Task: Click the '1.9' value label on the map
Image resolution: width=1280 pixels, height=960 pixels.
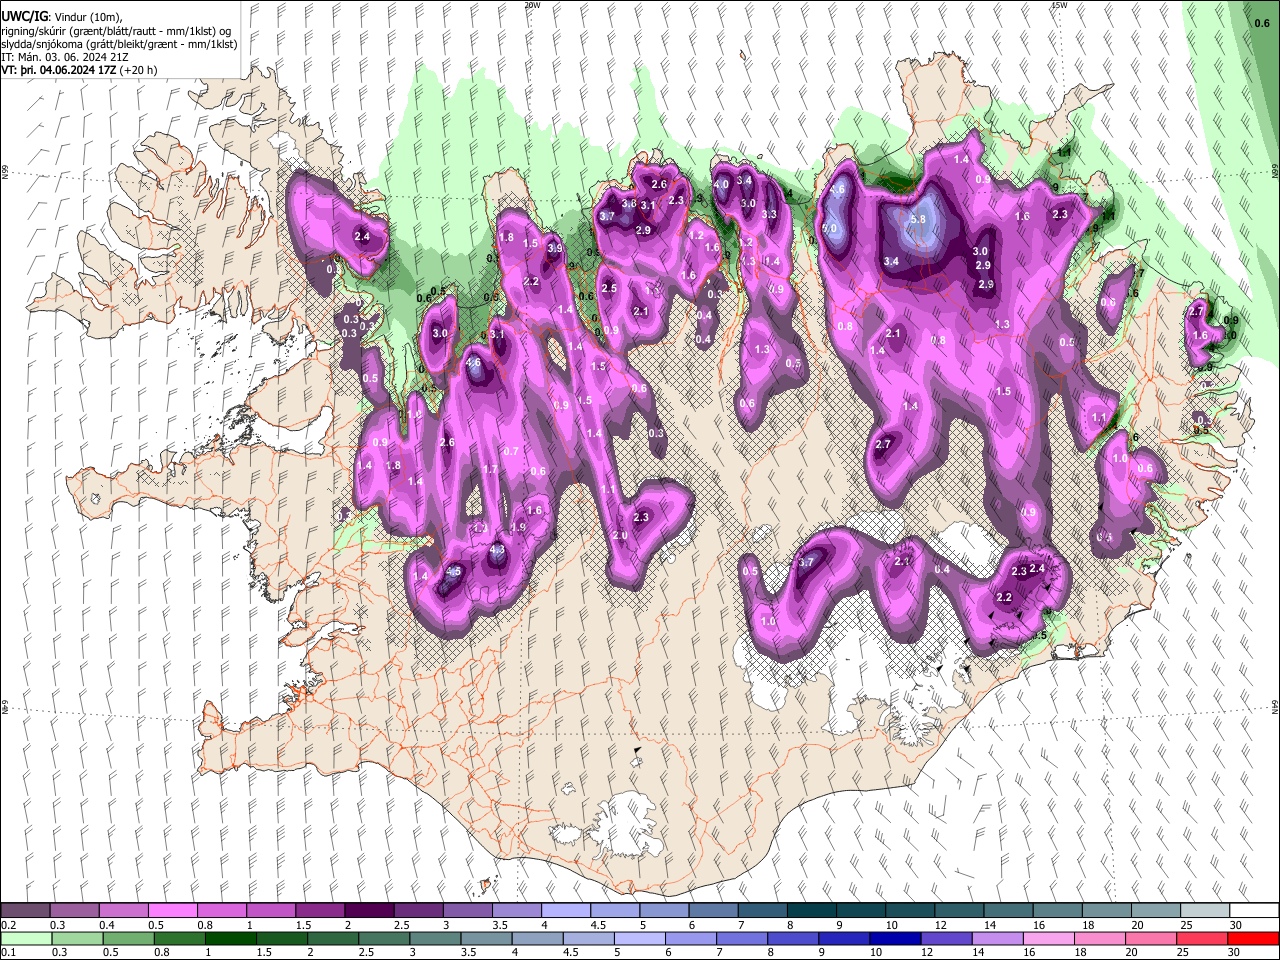Action: (x=518, y=527)
